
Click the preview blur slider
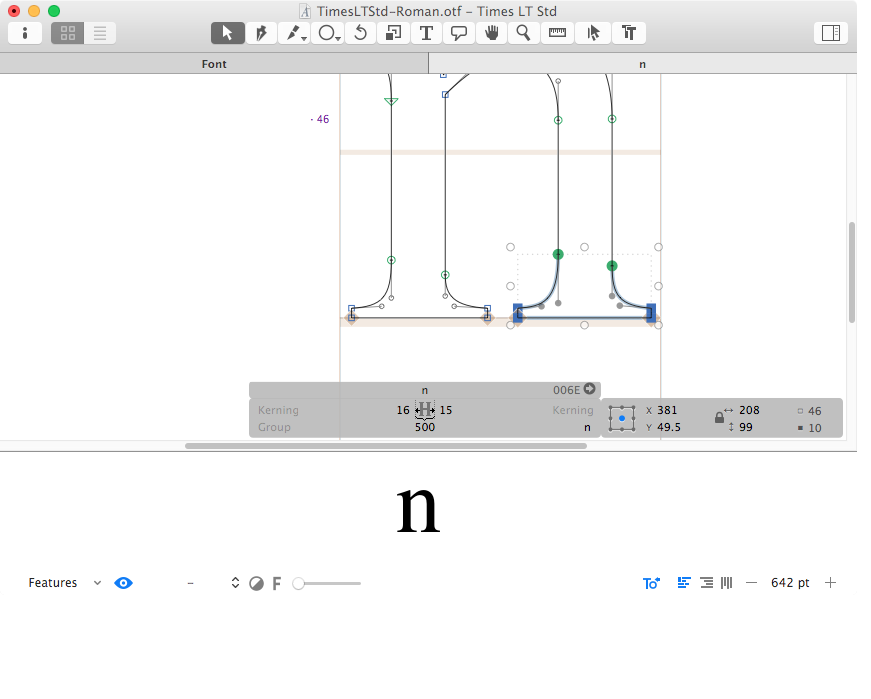click(x=328, y=583)
